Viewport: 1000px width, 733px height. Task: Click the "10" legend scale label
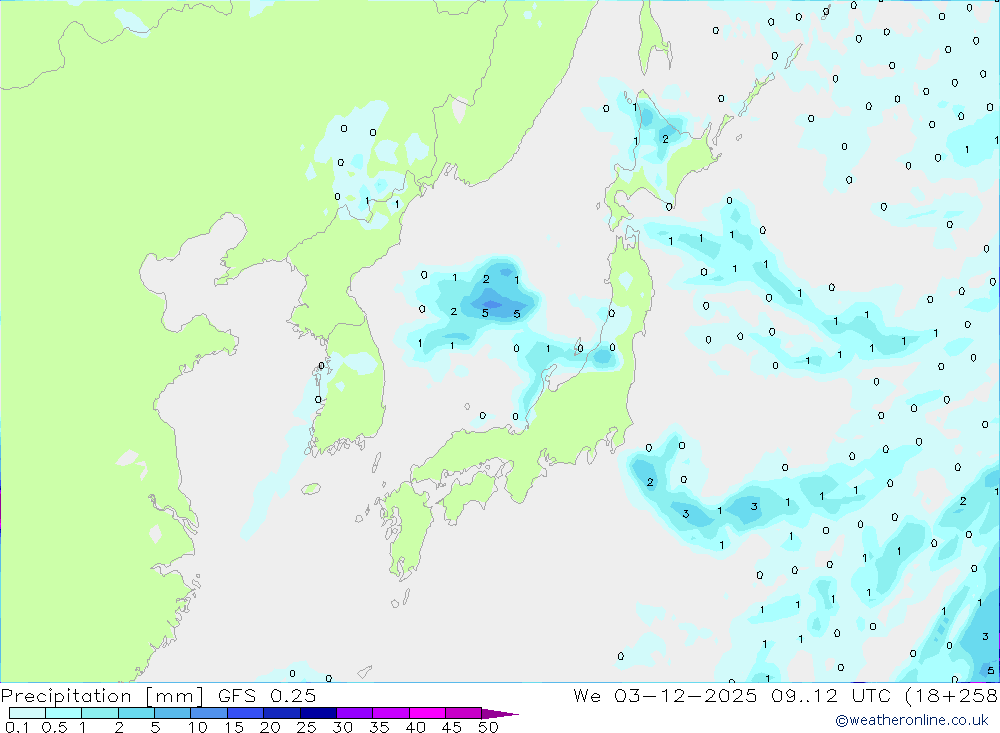click(198, 727)
